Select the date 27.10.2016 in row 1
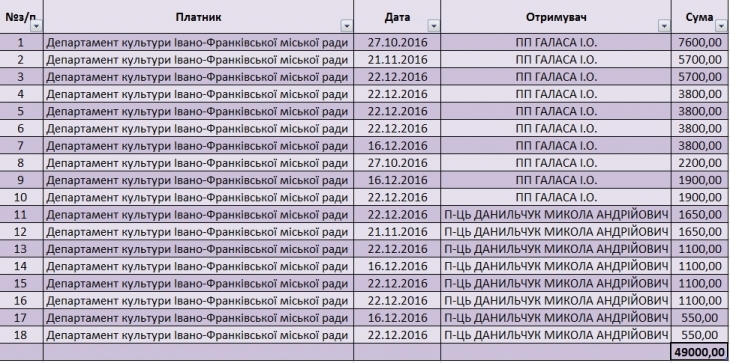This screenshot has height=363, width=730. coord(397,42)
